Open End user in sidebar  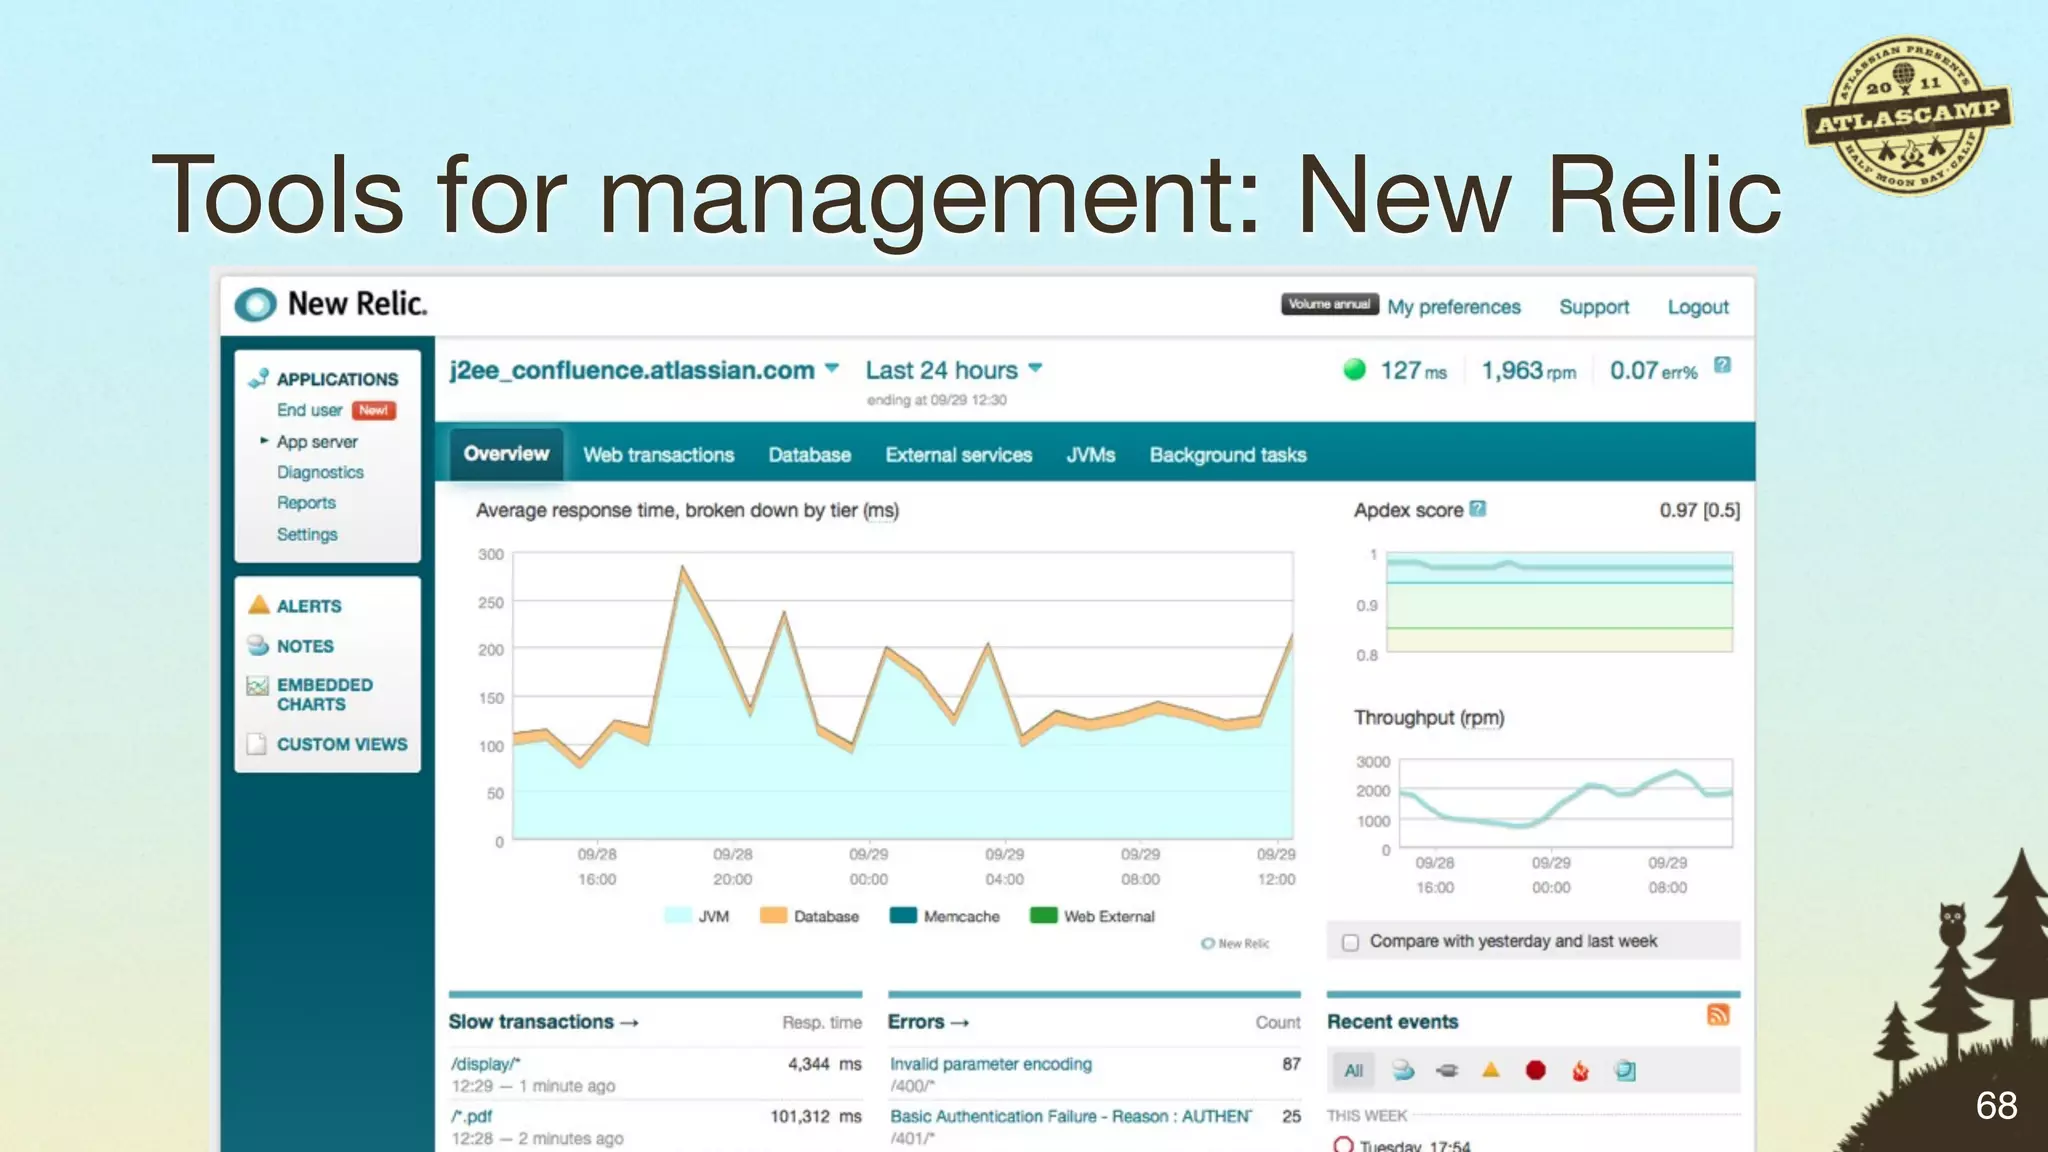pos(310,410)
